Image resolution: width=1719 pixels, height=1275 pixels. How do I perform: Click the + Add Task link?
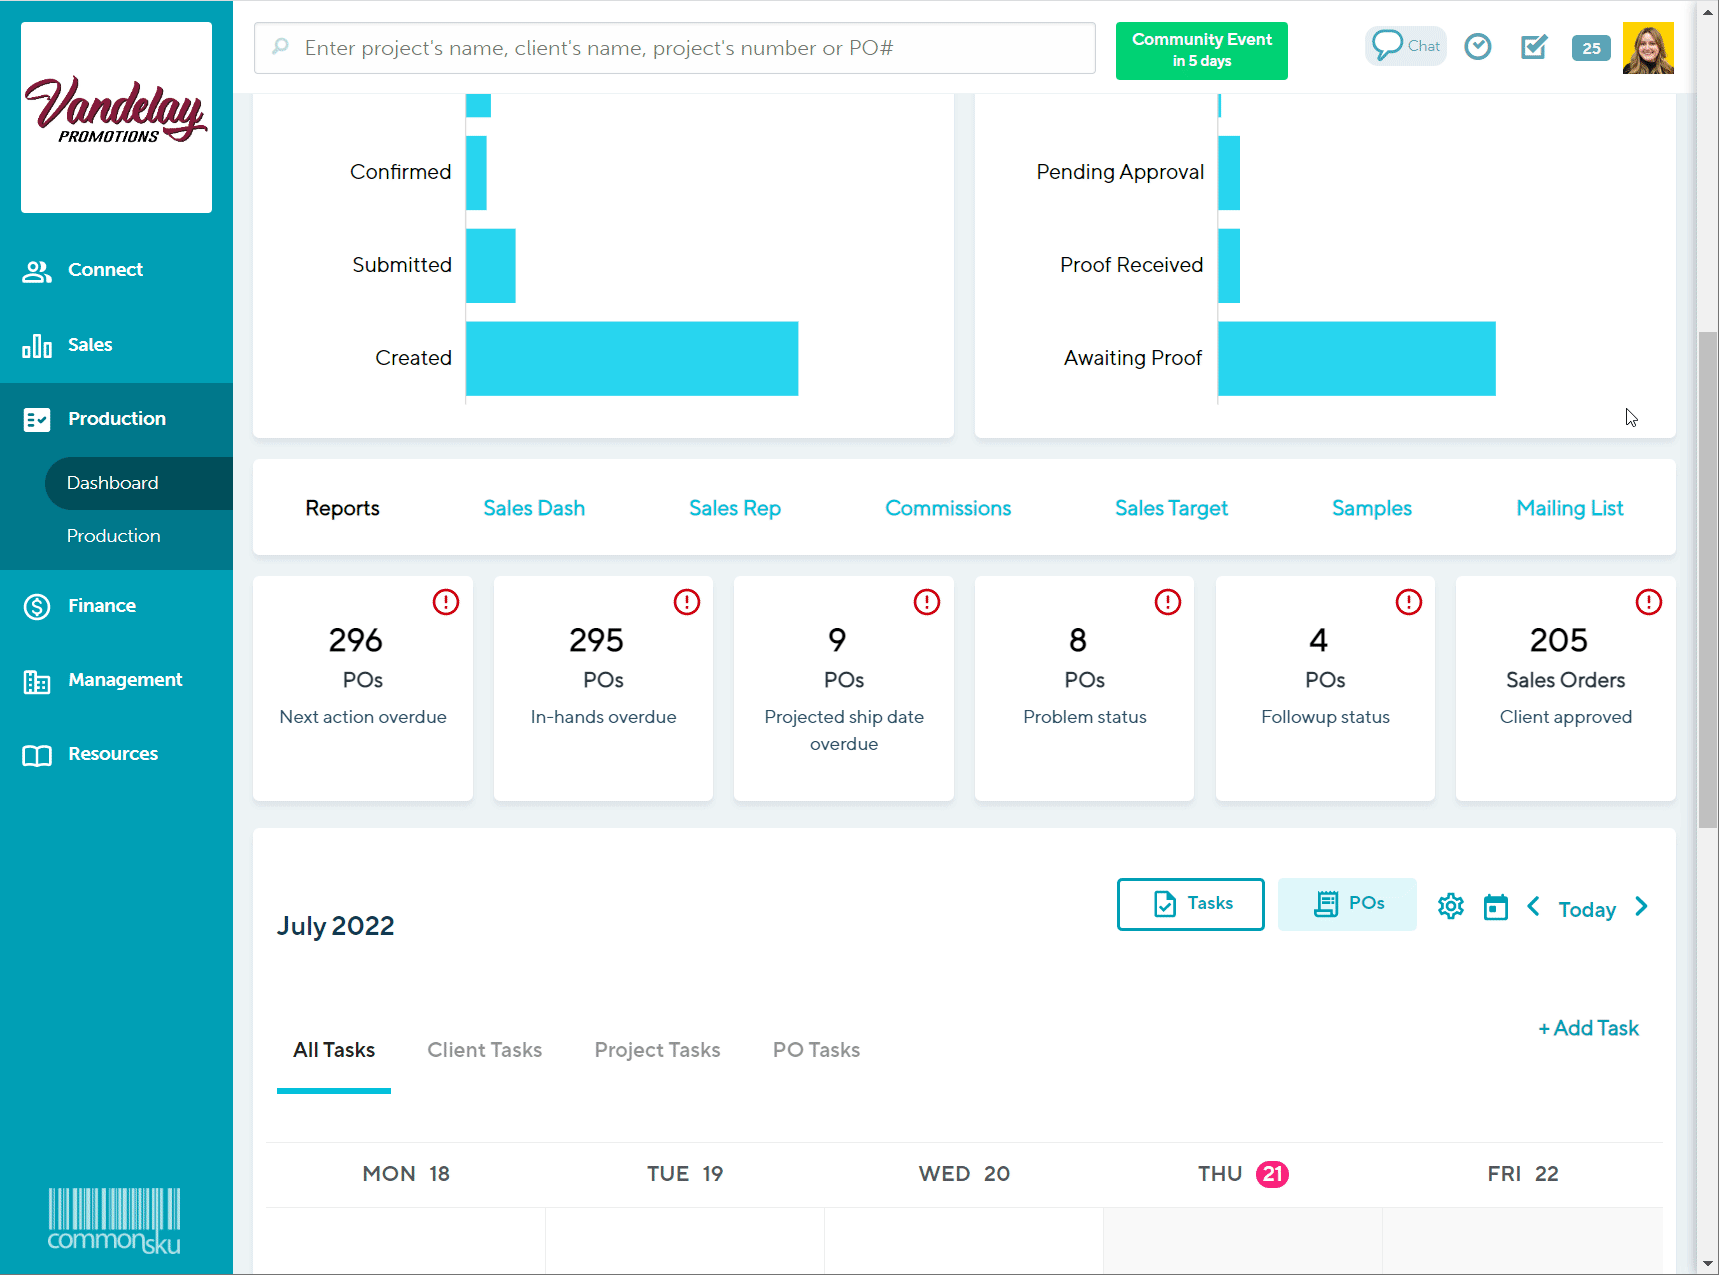1588,1028
